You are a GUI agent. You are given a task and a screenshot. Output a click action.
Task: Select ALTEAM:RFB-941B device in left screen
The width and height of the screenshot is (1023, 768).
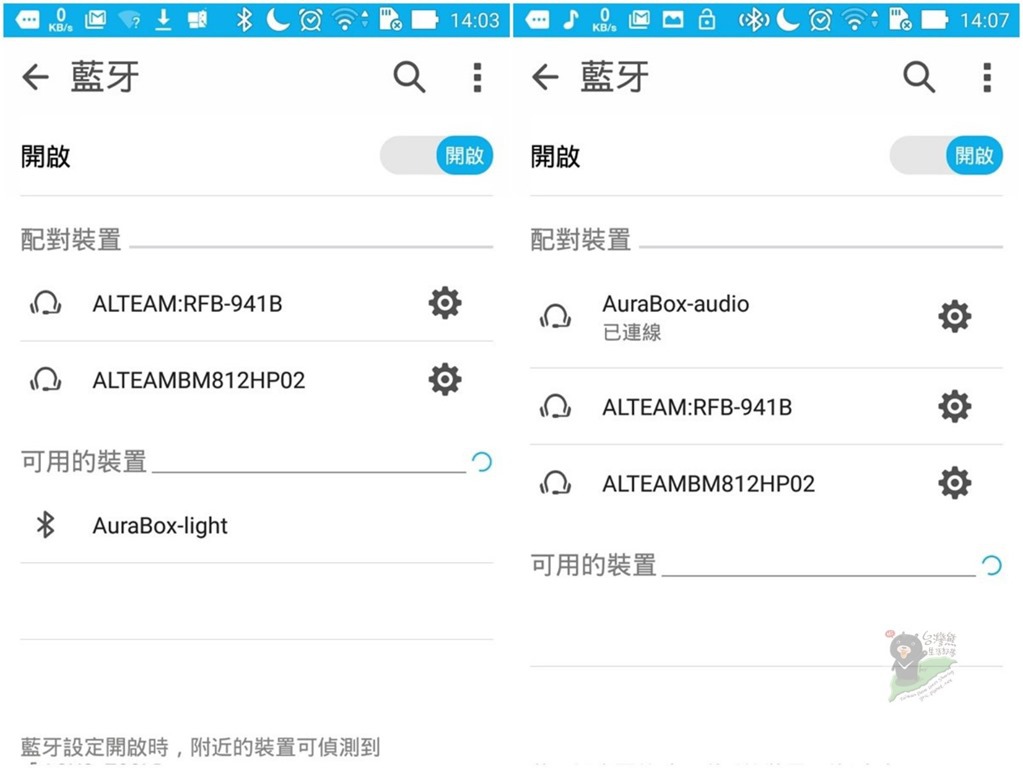[256, 303]
